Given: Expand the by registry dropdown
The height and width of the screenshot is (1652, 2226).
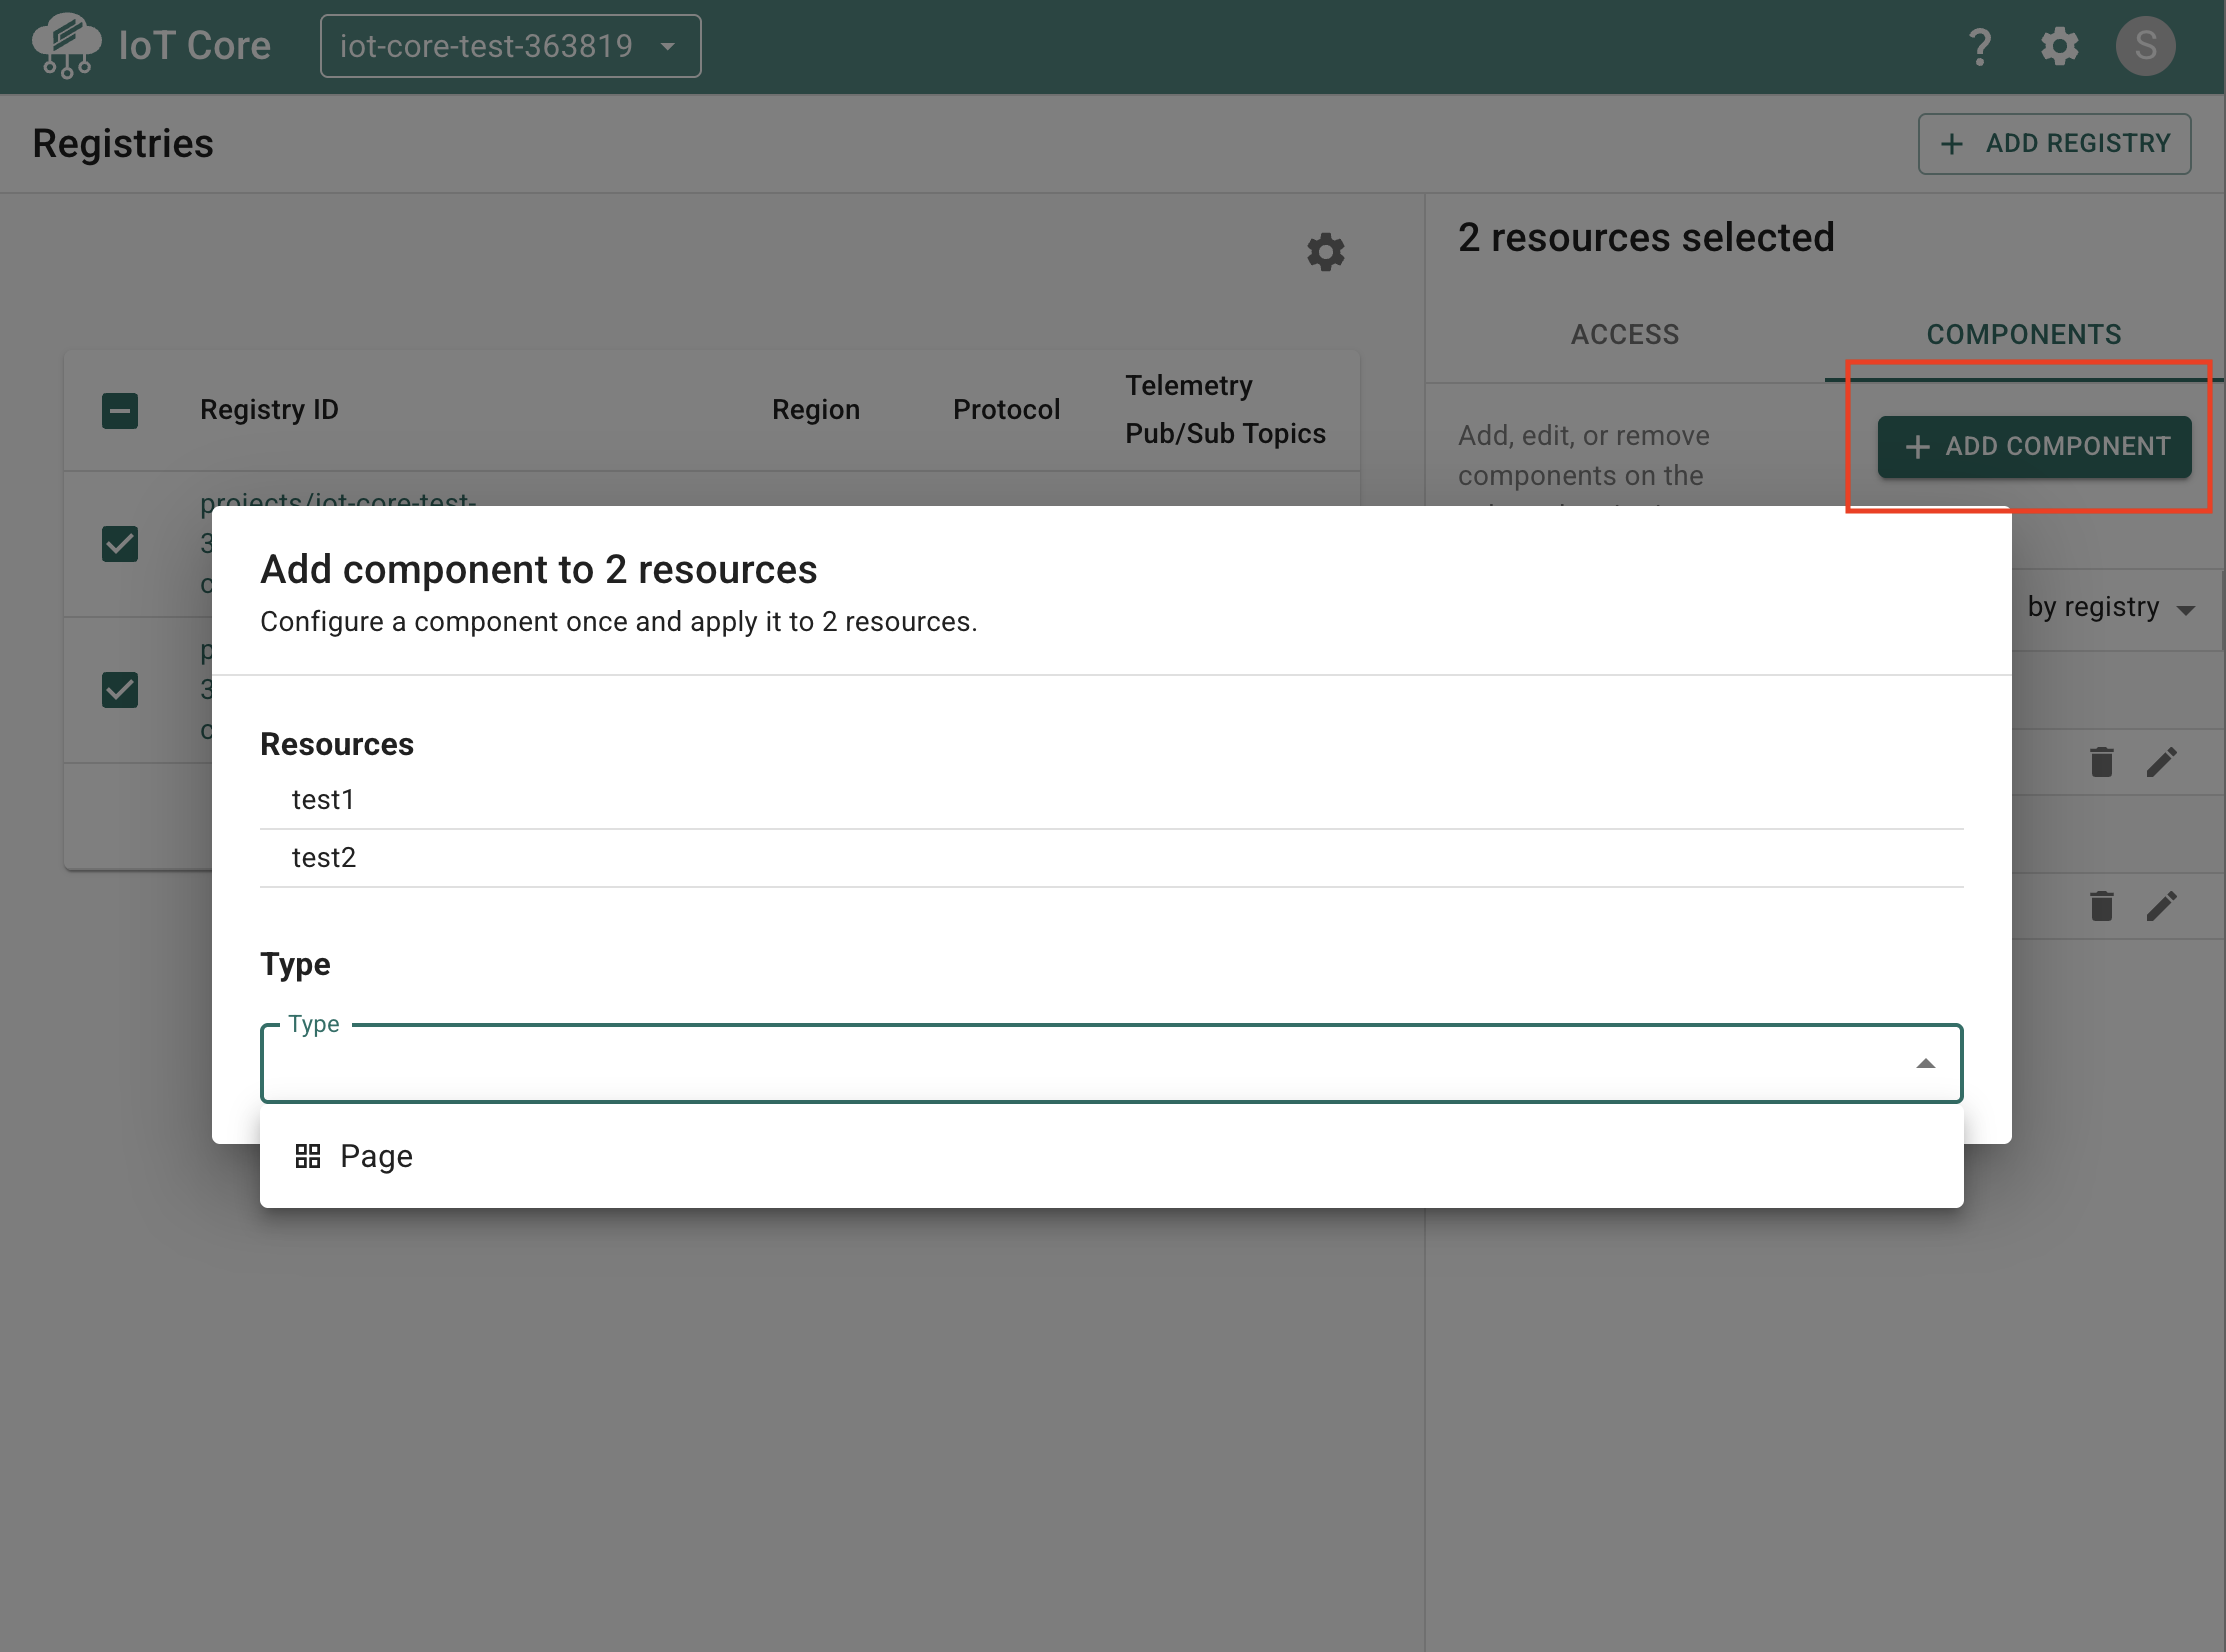Looking at the screenshot, I should [x=2110, y=607].
